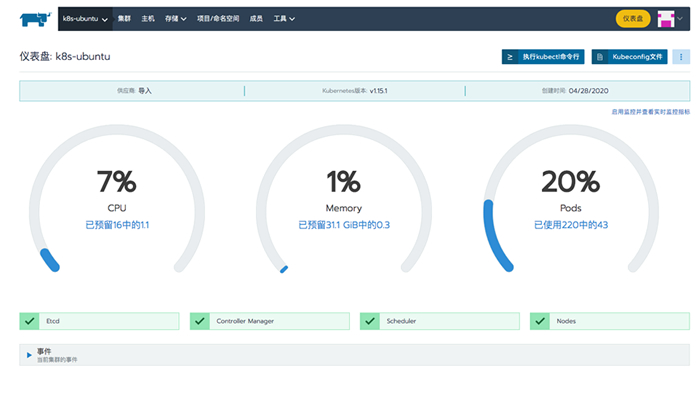Click the terminal prompt icon on kubectl button
Image resolution: width=700 pixels, height=399 pixels.
pyautogui.click(x=510, y=57)
